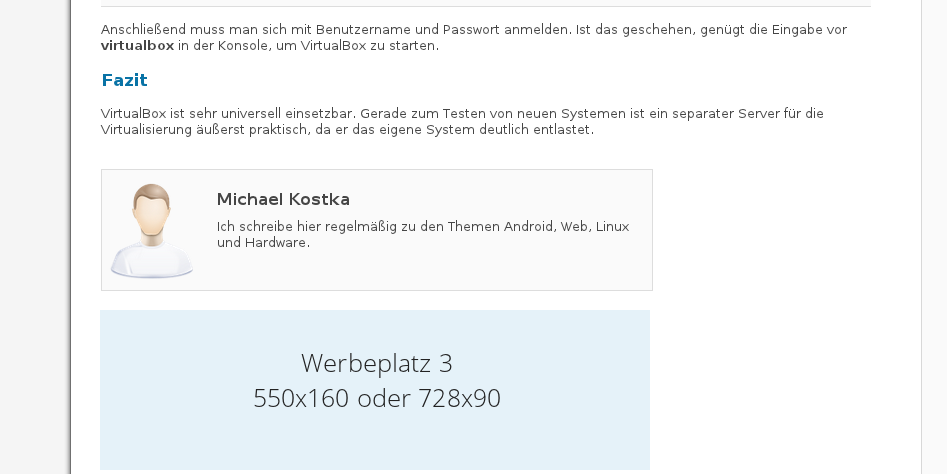947x474 pixels.
Task: Click the word "Android" in the author bio
Action: pos(529,227)
